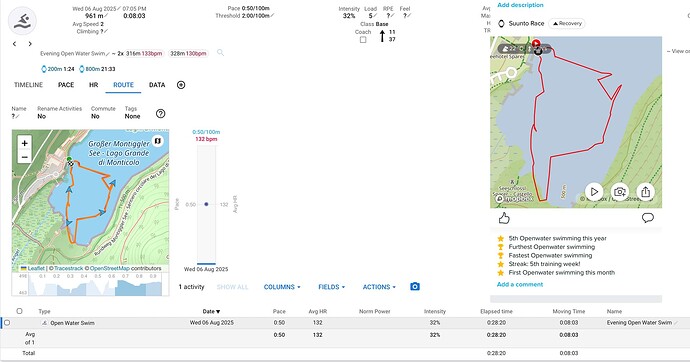Click the elevation profile chart under map

coord(90,284)
